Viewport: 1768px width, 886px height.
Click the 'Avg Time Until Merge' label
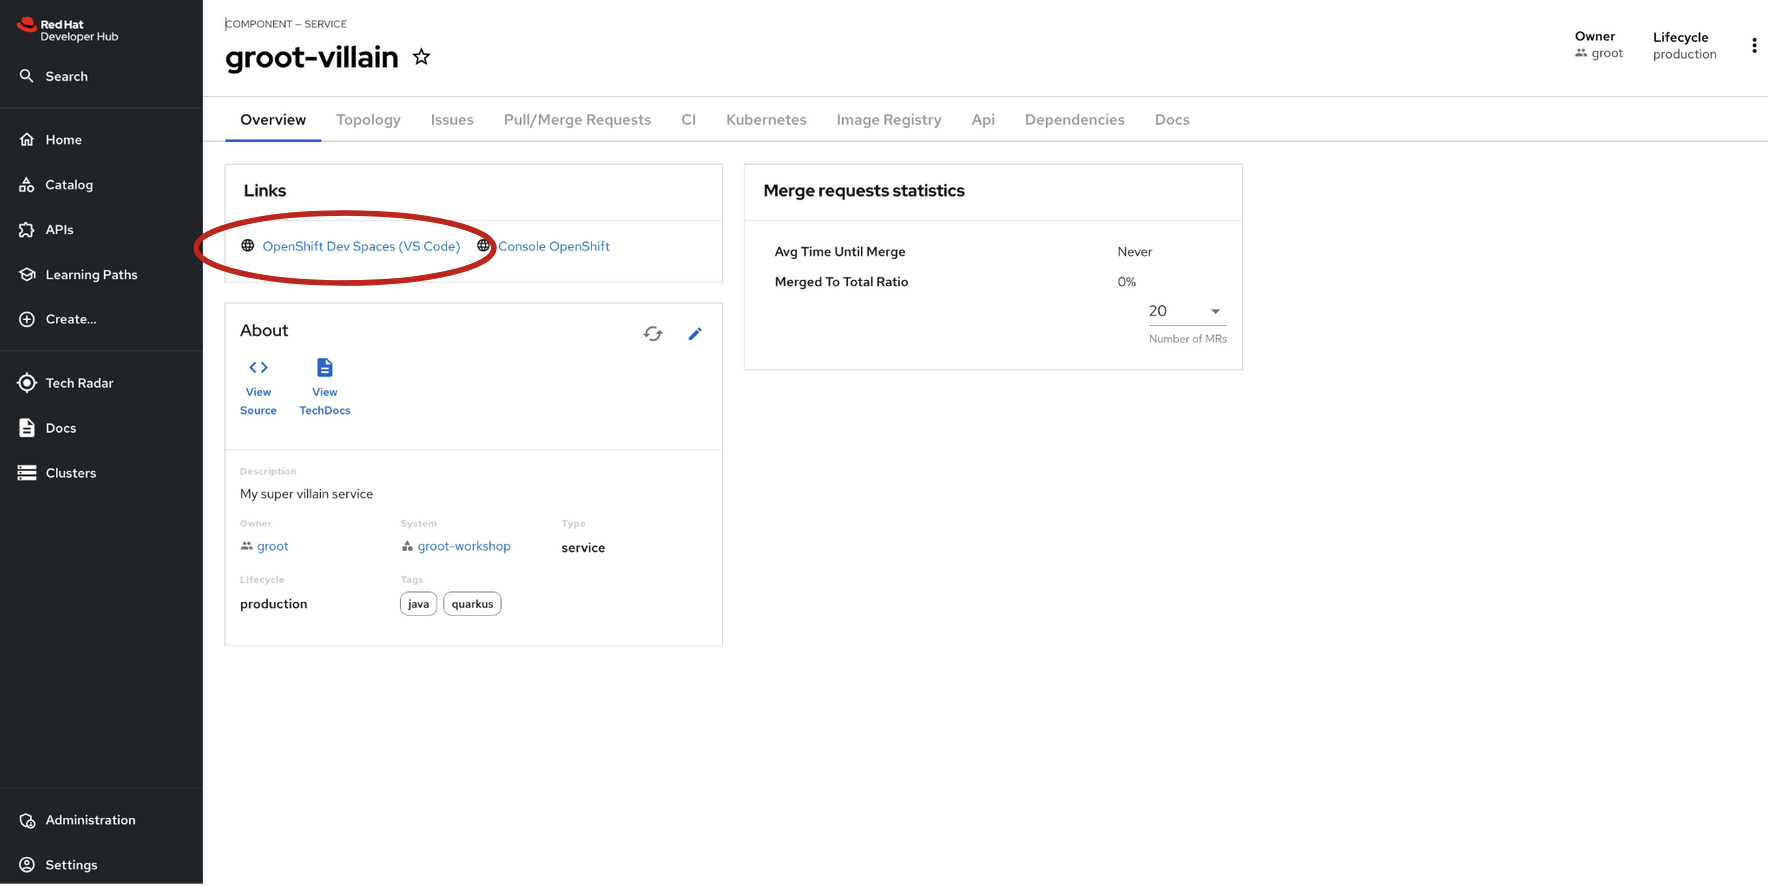coord(840,252)
